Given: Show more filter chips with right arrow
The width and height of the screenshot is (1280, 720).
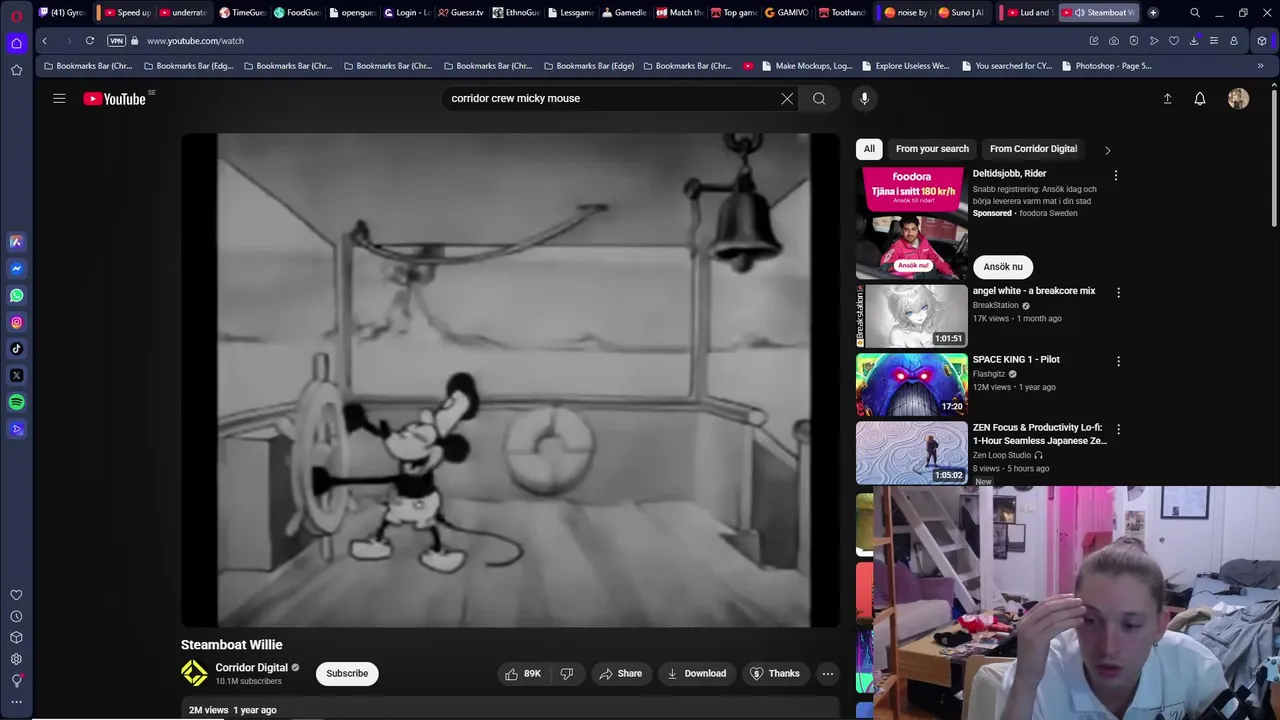Looking at the screenshot, I should (1107, 150).
